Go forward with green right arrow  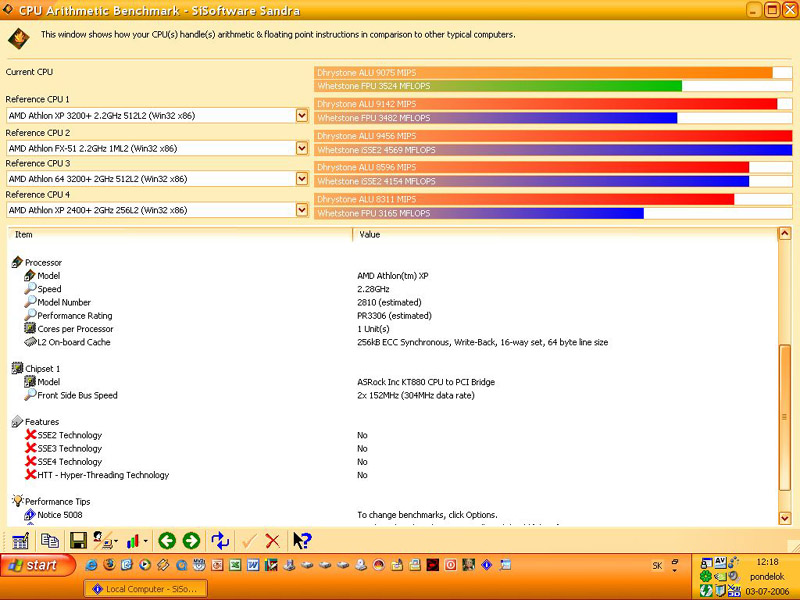click(191, 540)
